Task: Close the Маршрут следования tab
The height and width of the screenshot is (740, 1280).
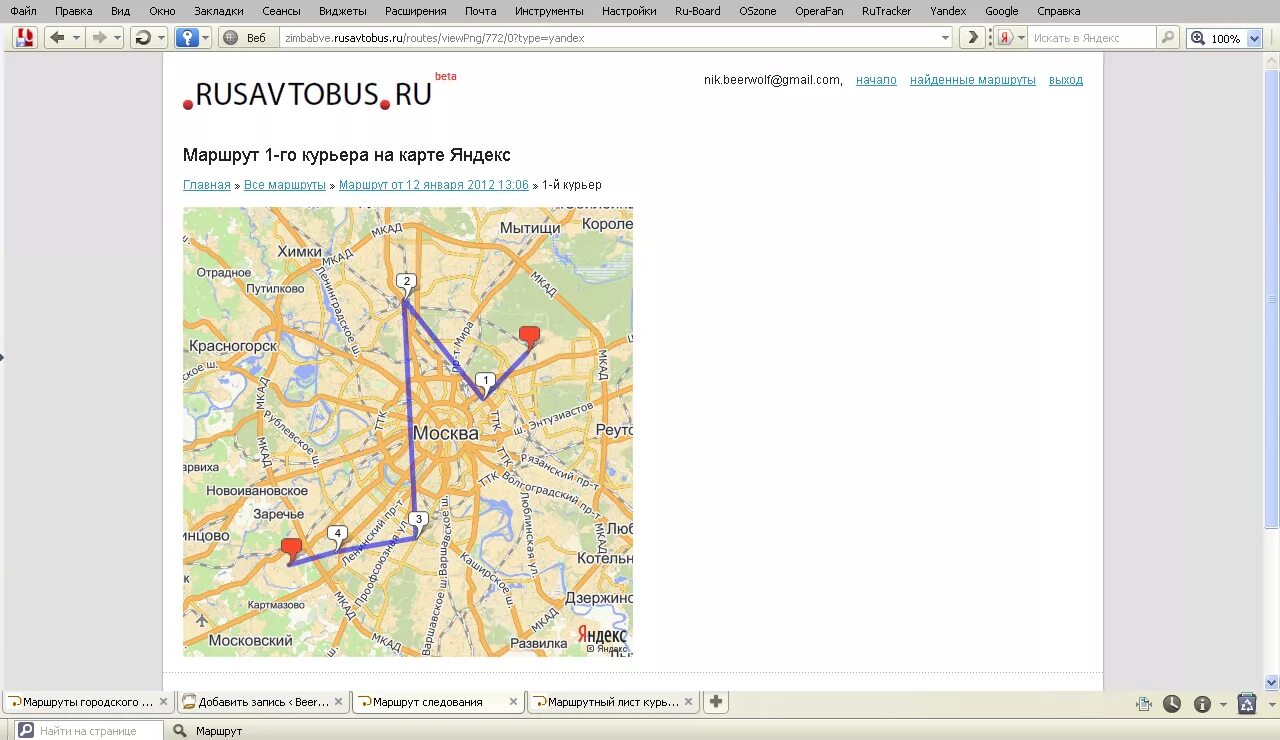Action: point(513,702)
